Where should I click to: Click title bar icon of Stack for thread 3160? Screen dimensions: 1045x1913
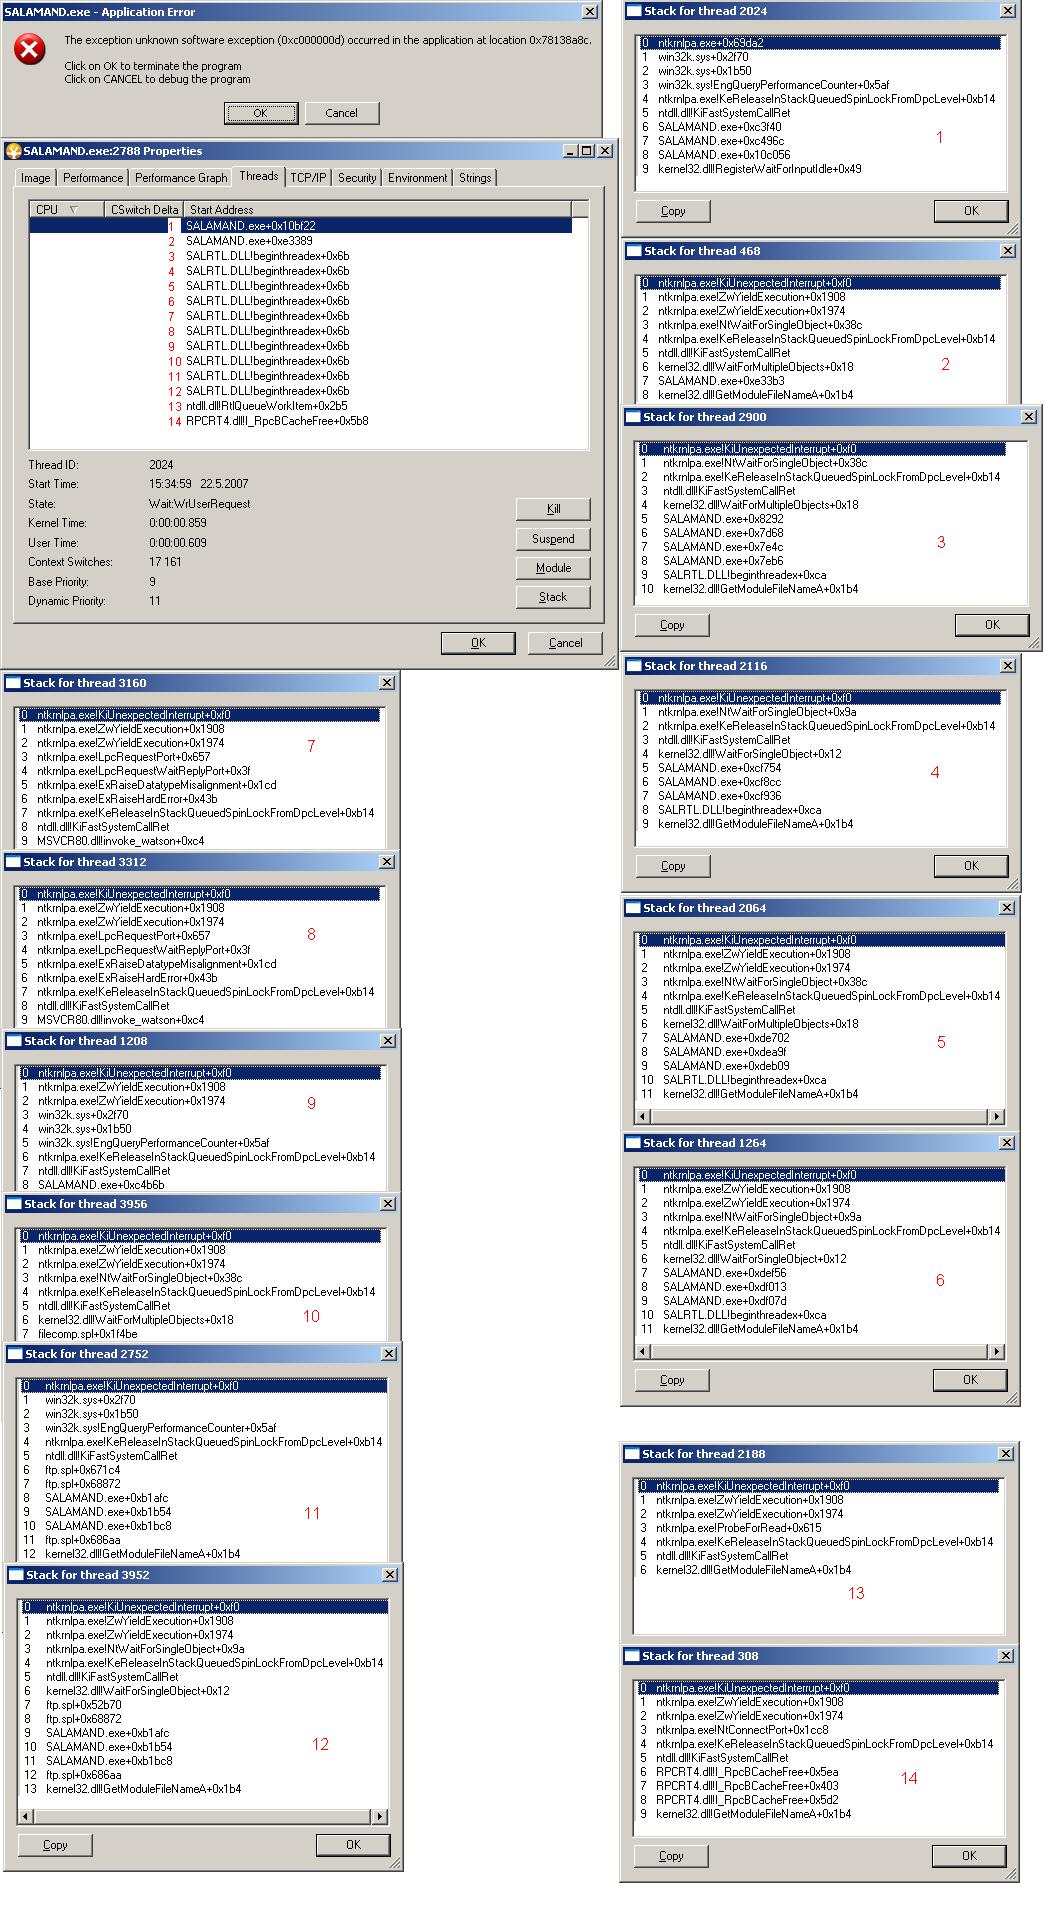14,683
